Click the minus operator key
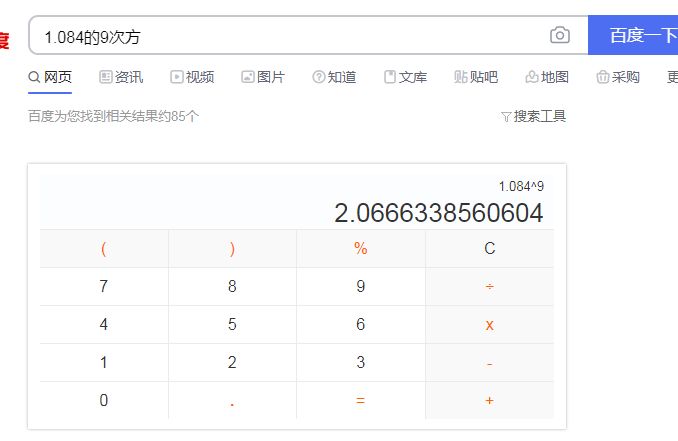The height and width of the screenshot is (441, 678). tap(489, 362)
